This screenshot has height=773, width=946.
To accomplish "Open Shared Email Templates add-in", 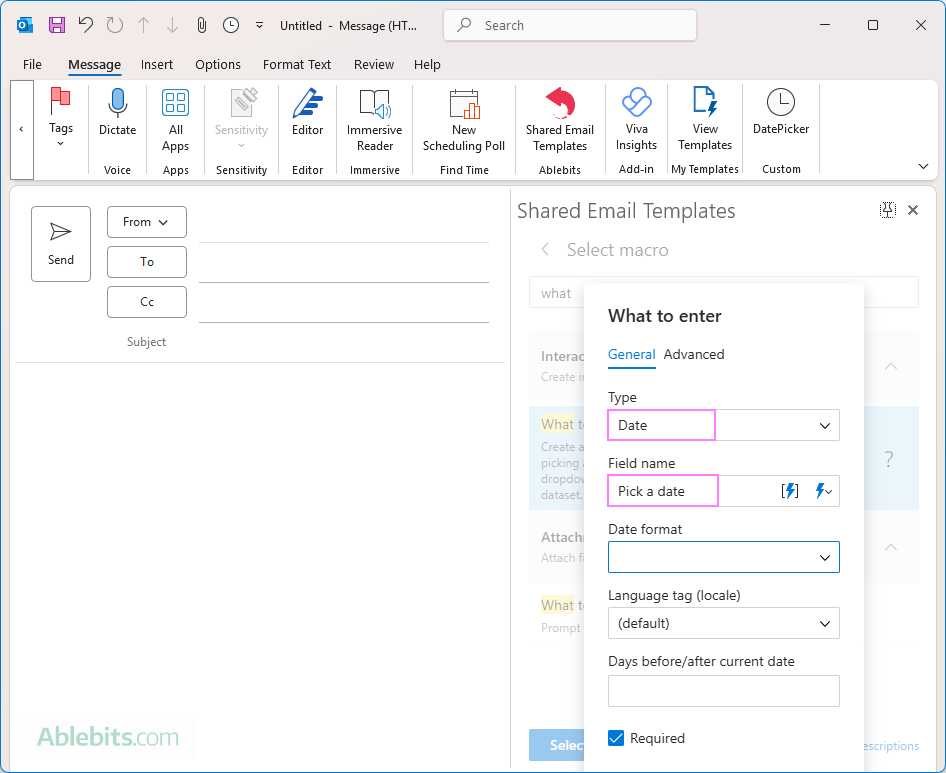I will click(560, 120).
